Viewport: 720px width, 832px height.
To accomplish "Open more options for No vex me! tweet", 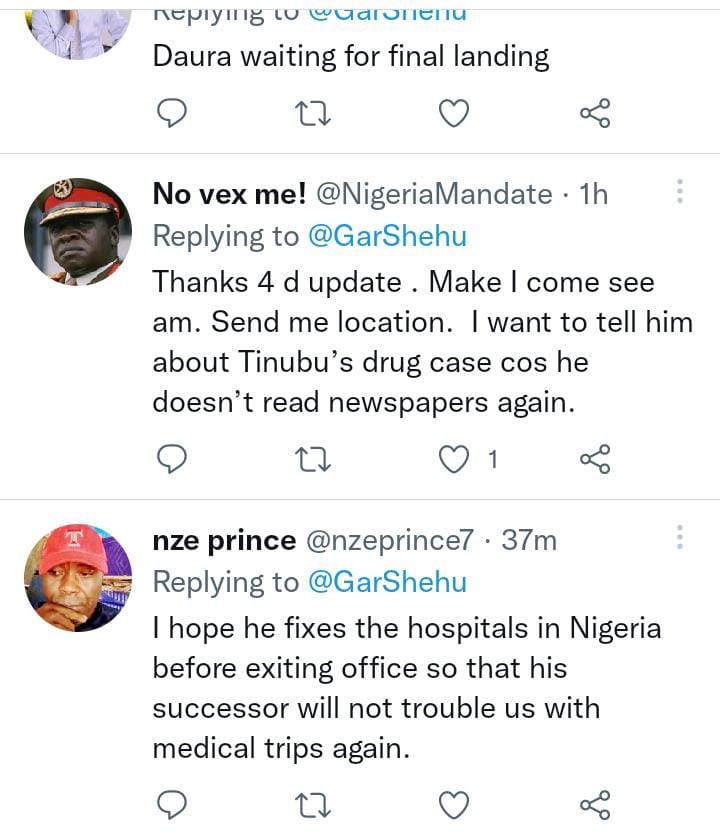I will click(x=679, y=191).
